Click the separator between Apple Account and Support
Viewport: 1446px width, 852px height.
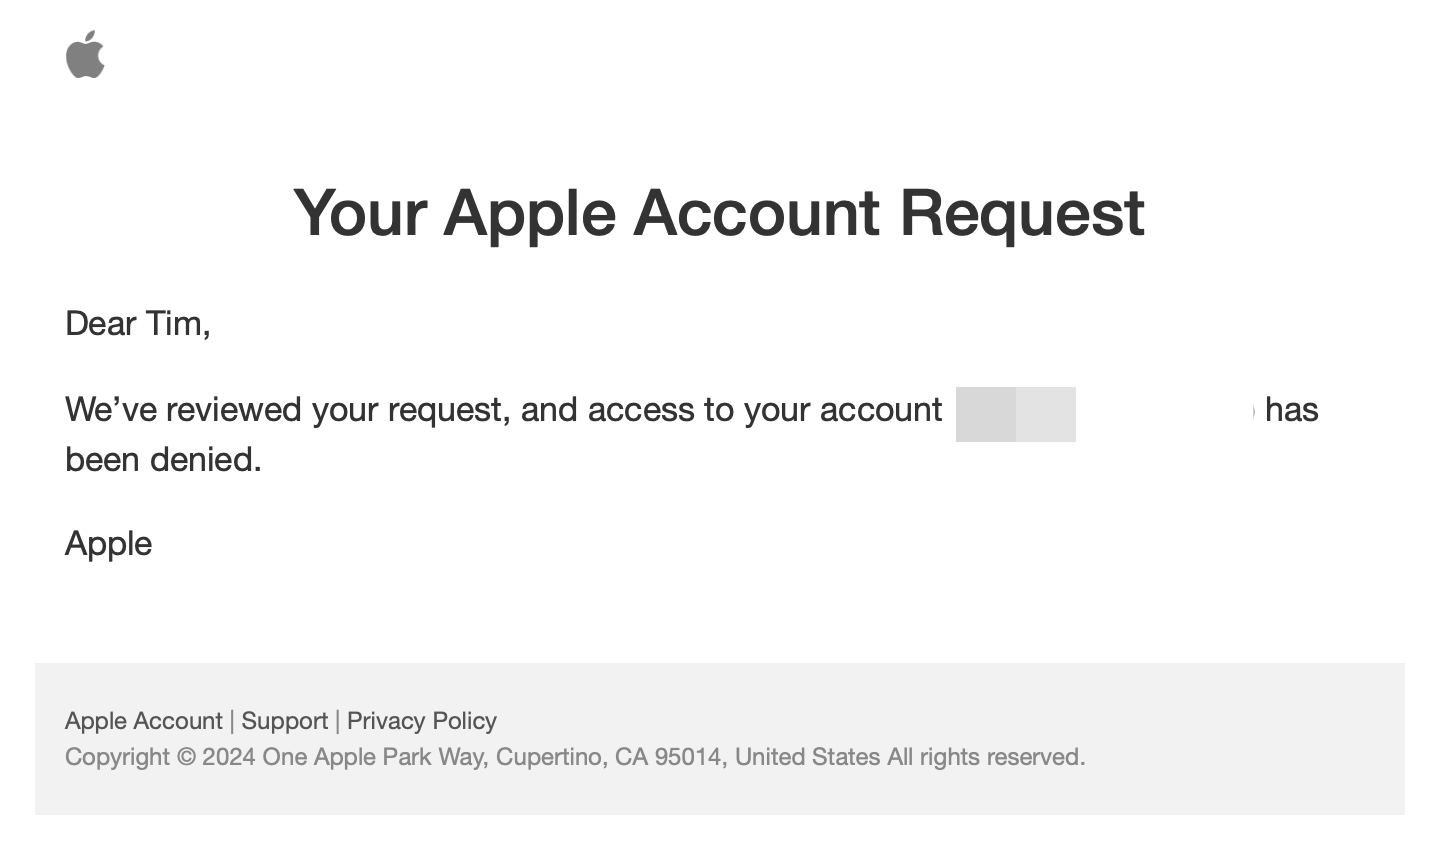pos(232,721)
